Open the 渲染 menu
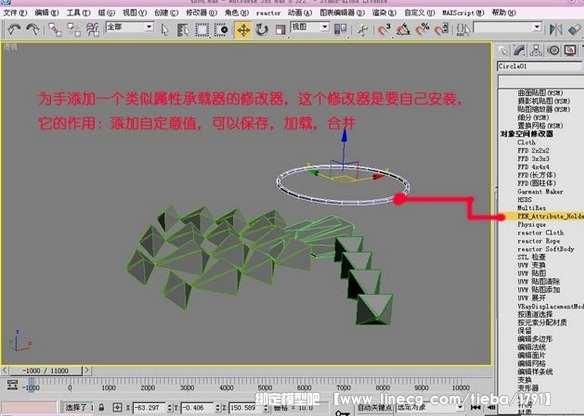The image size is (584, 416). tap(385, 13)
